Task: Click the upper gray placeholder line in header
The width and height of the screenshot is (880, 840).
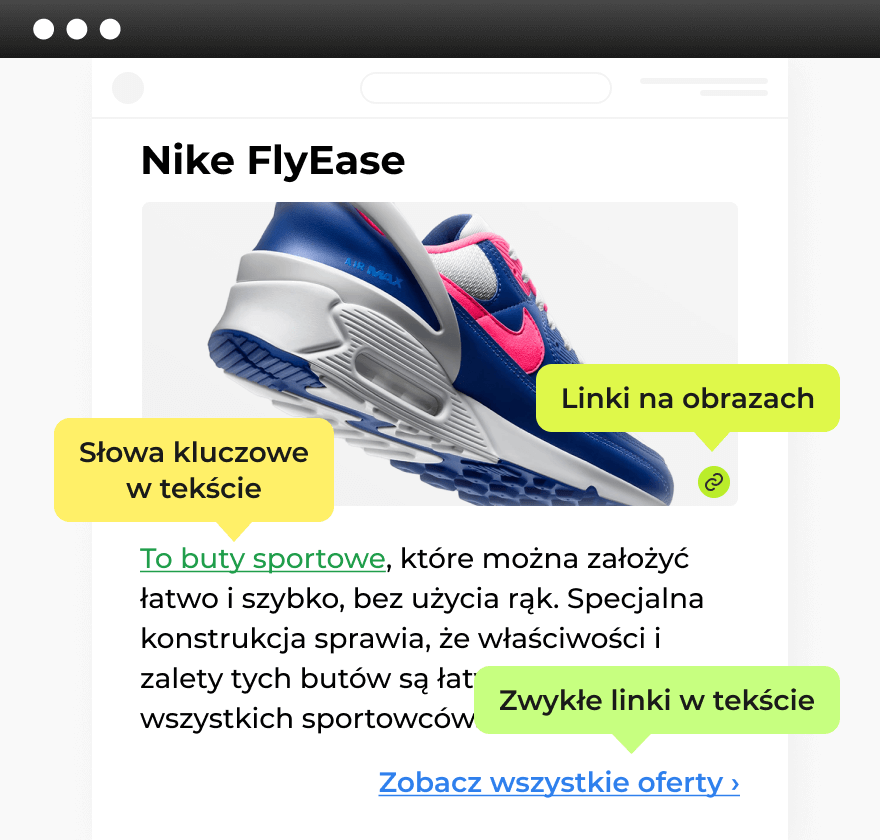Action: tap(704, 81)
